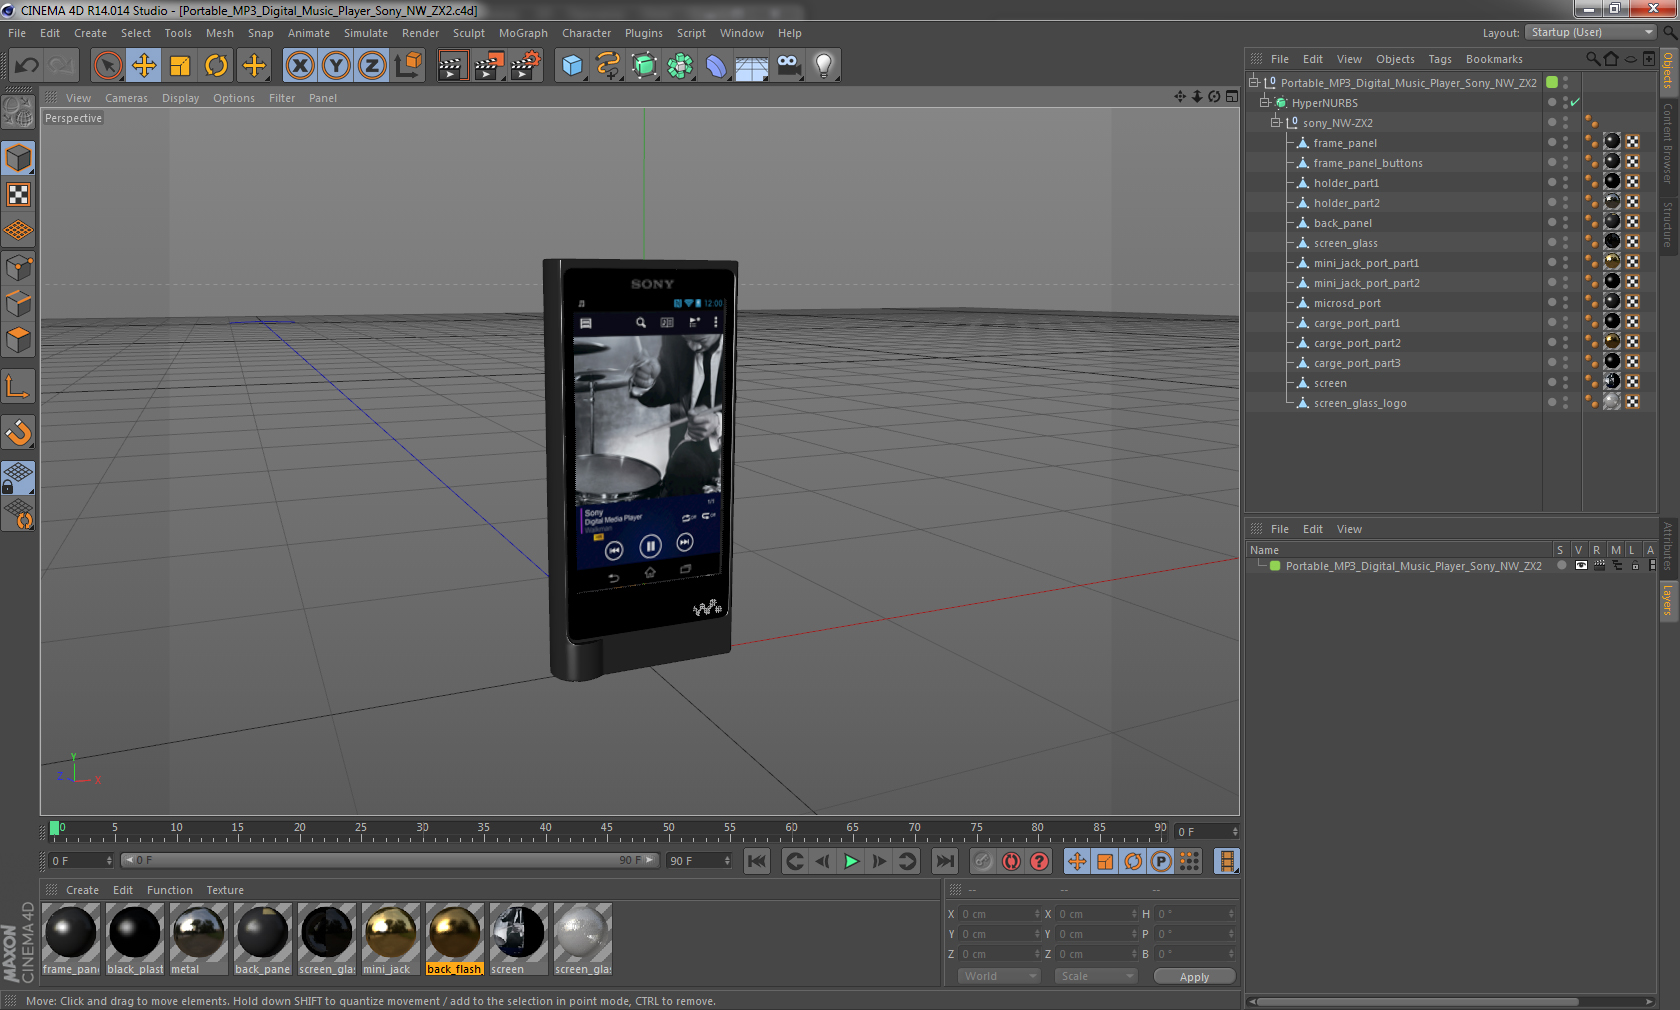The image size is (1680, 1010).
Task: Activate the Rotate tool
Action: tap(216, 66)
